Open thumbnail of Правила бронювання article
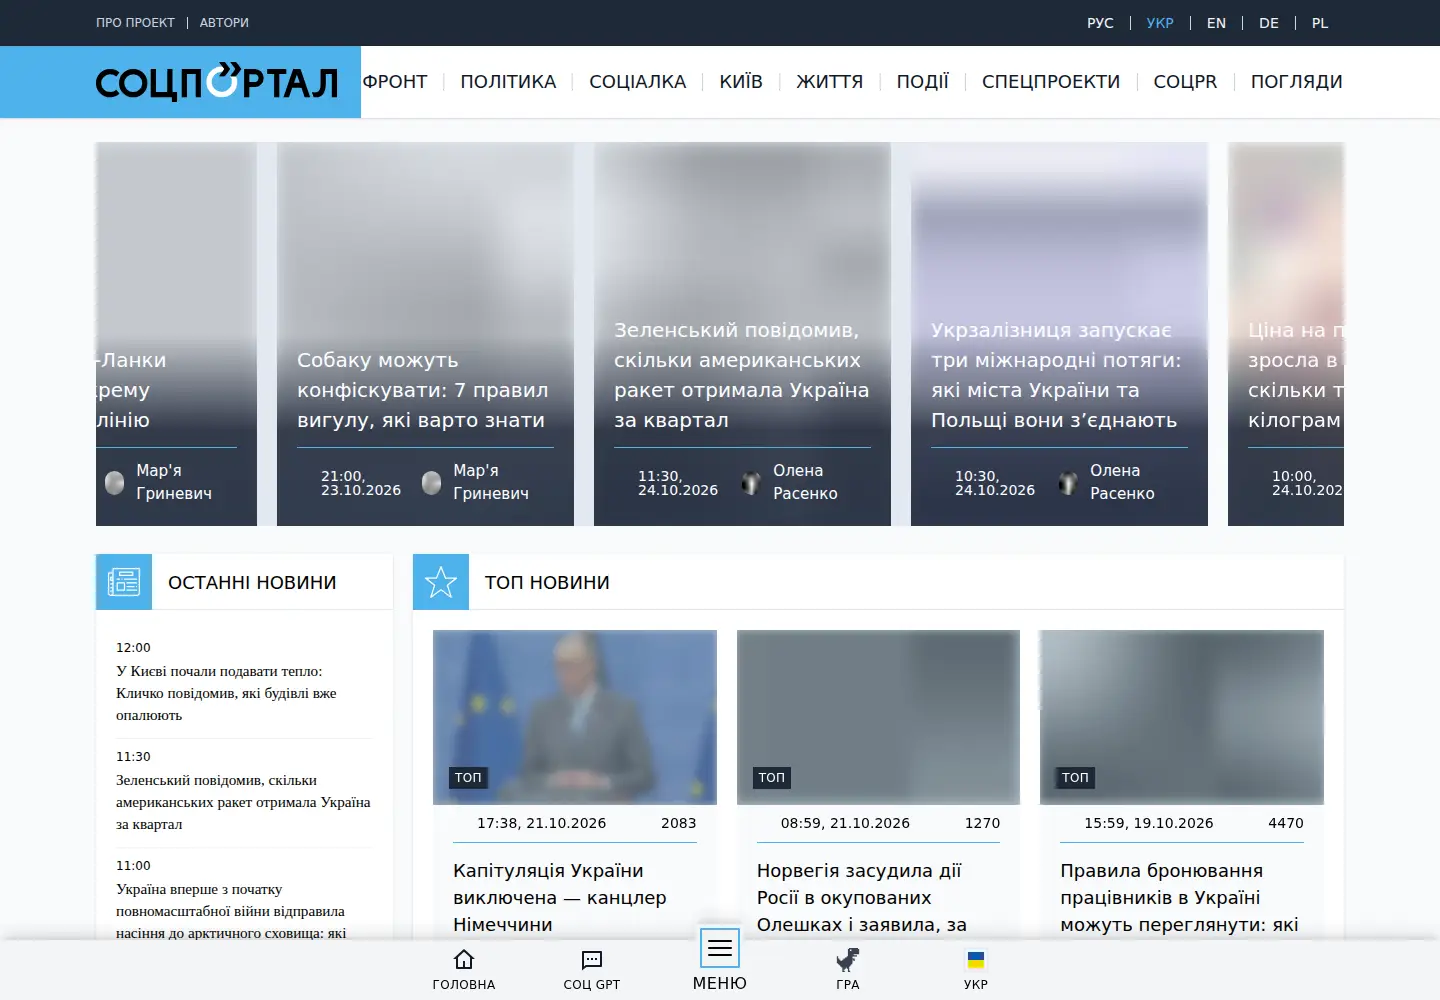 click(x=1182, y=717)
